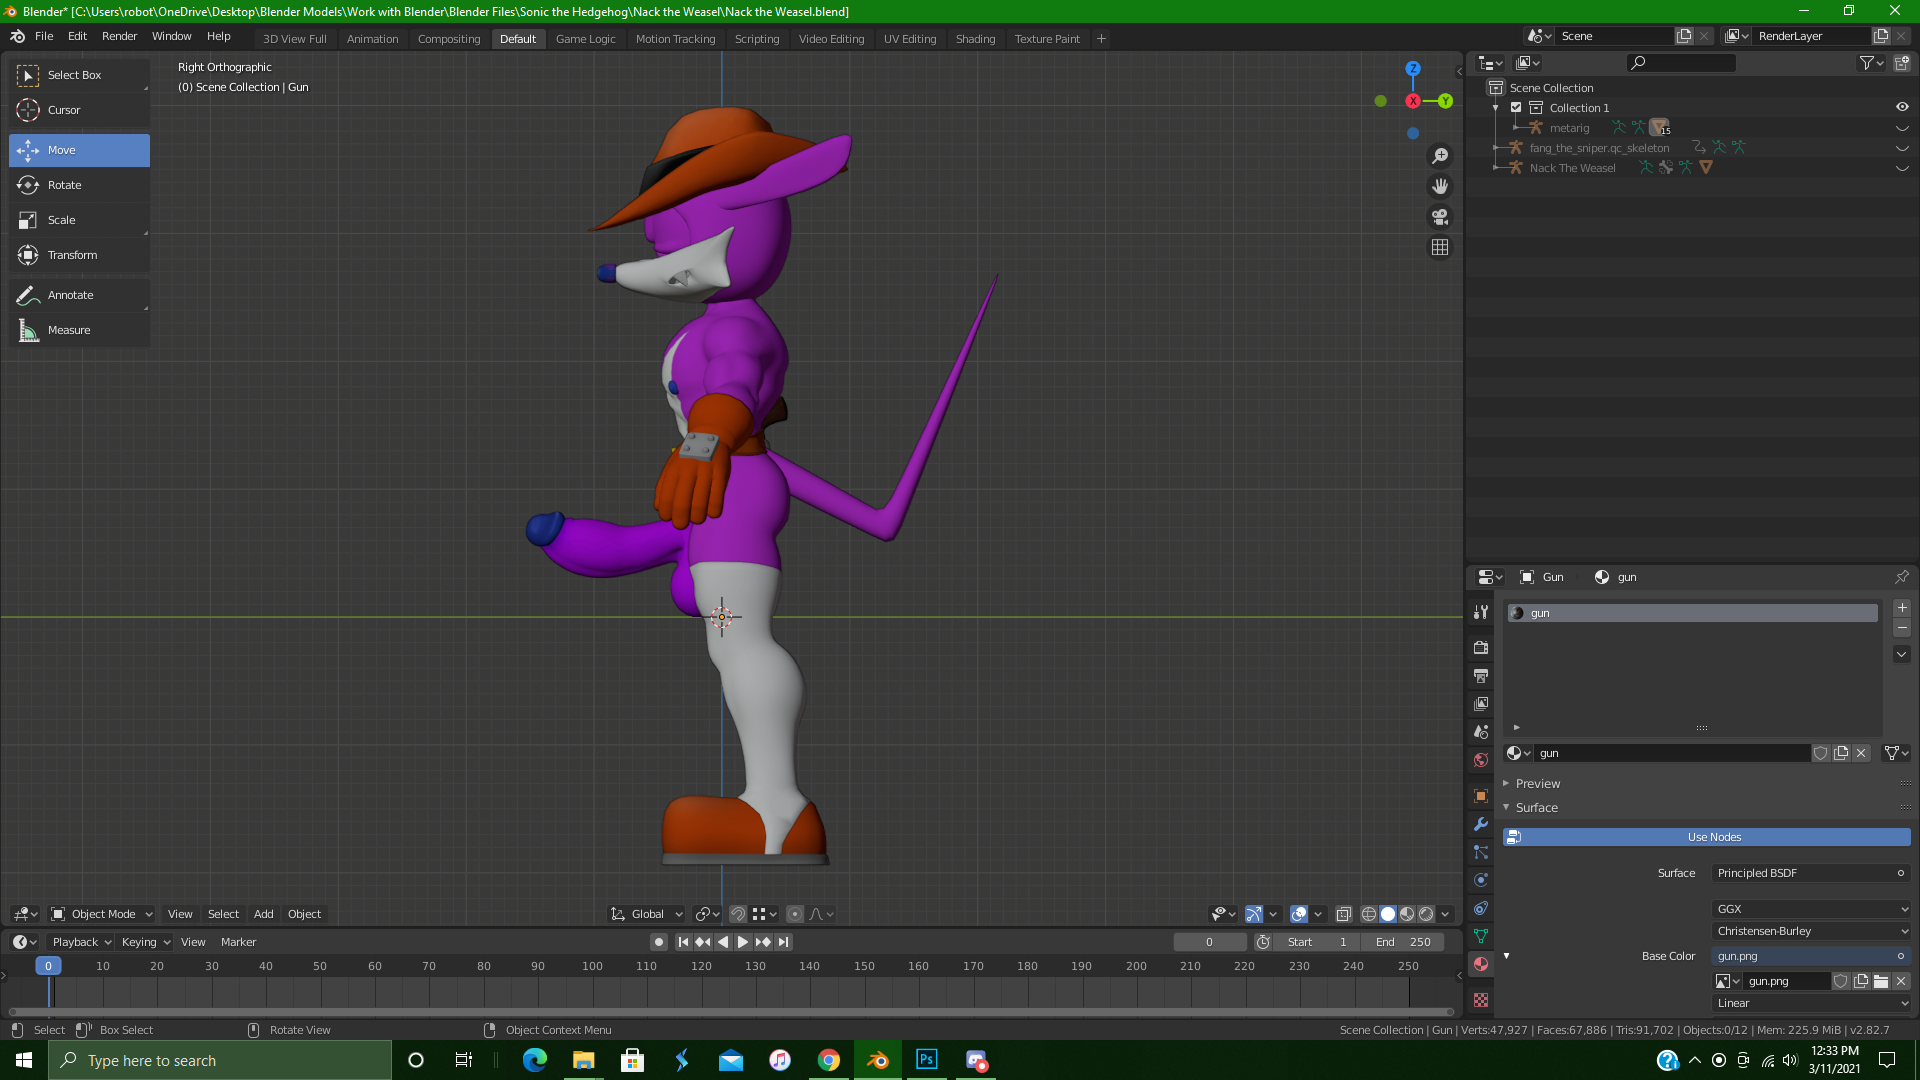
Task: Toggle Collection 1 visibility eye
Action: (x=1902, y=108)
